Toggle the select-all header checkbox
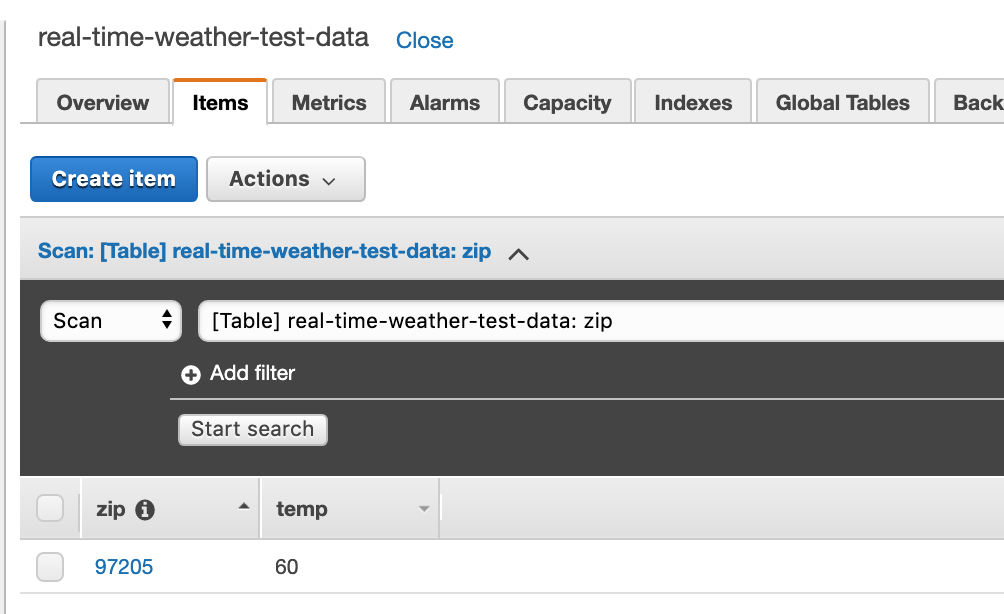 (x=50, y=509)
